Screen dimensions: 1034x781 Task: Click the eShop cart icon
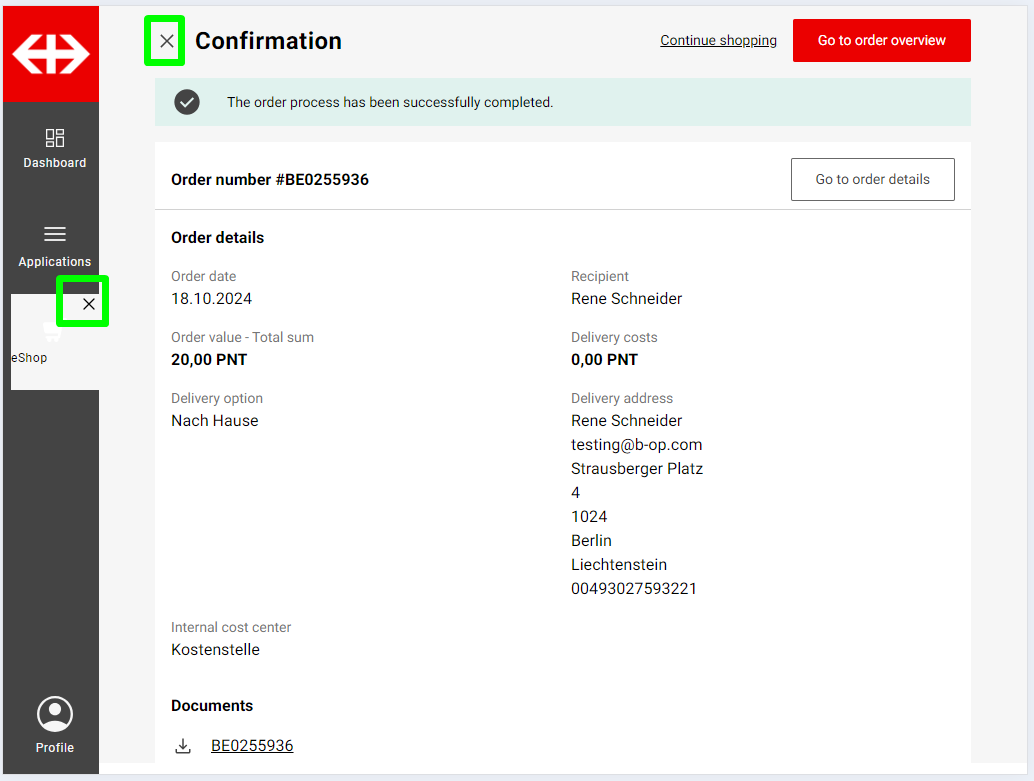point(52,331)
